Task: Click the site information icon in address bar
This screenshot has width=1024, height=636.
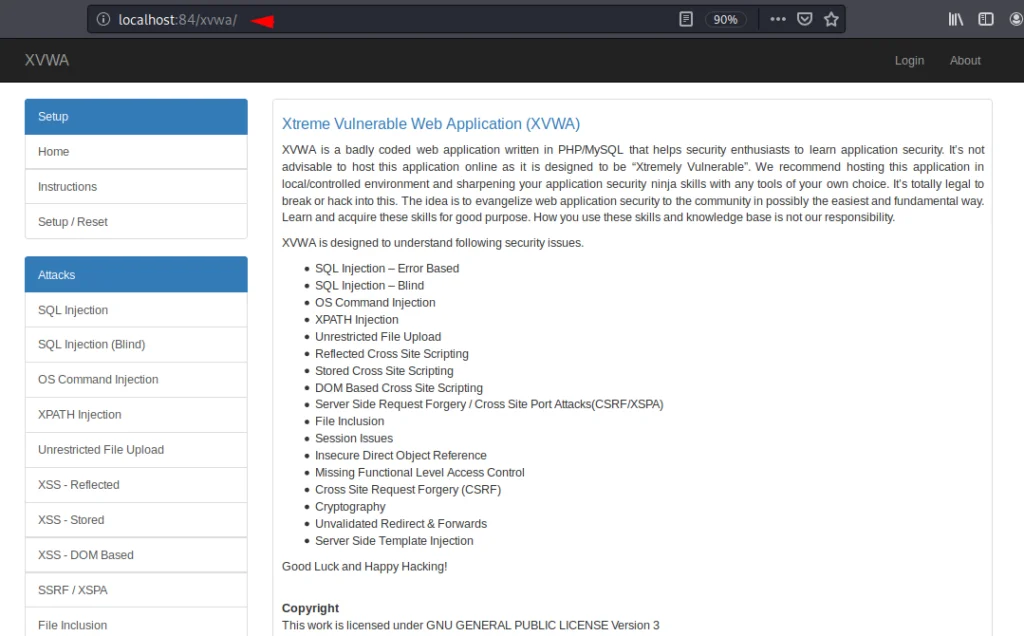Action: (103, 20)
